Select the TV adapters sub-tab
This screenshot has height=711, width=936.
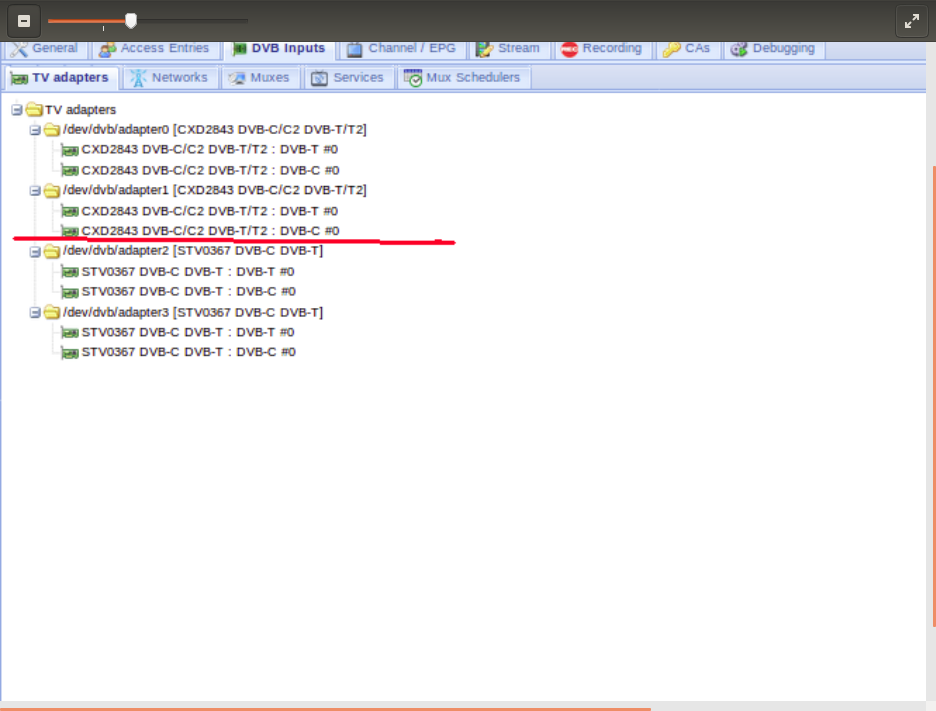61,78
